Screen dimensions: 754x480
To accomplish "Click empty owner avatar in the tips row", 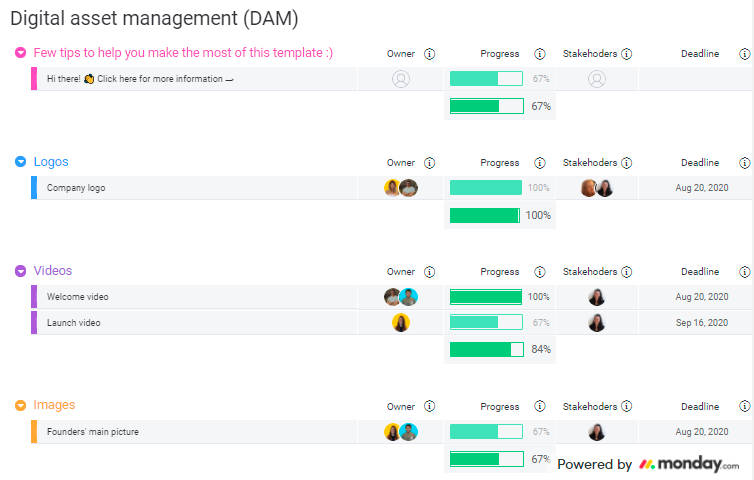I will click(401, 79).
